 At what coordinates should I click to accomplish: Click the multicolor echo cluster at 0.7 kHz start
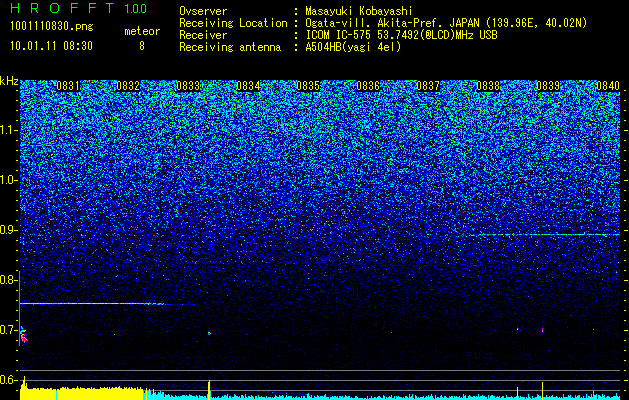tap(24, 334)
